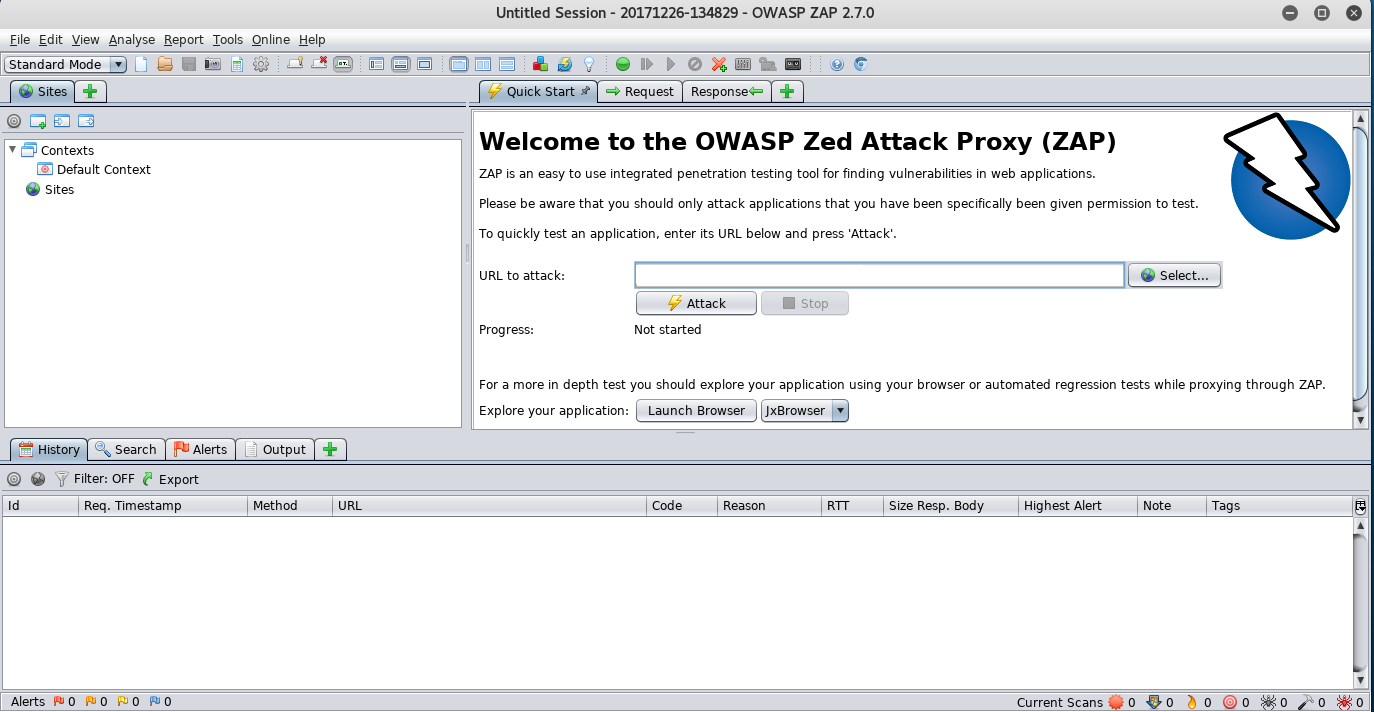Add a tab next to Output with the plus
Viewport: 1374px width, 712px height.
tap(330, 449)
